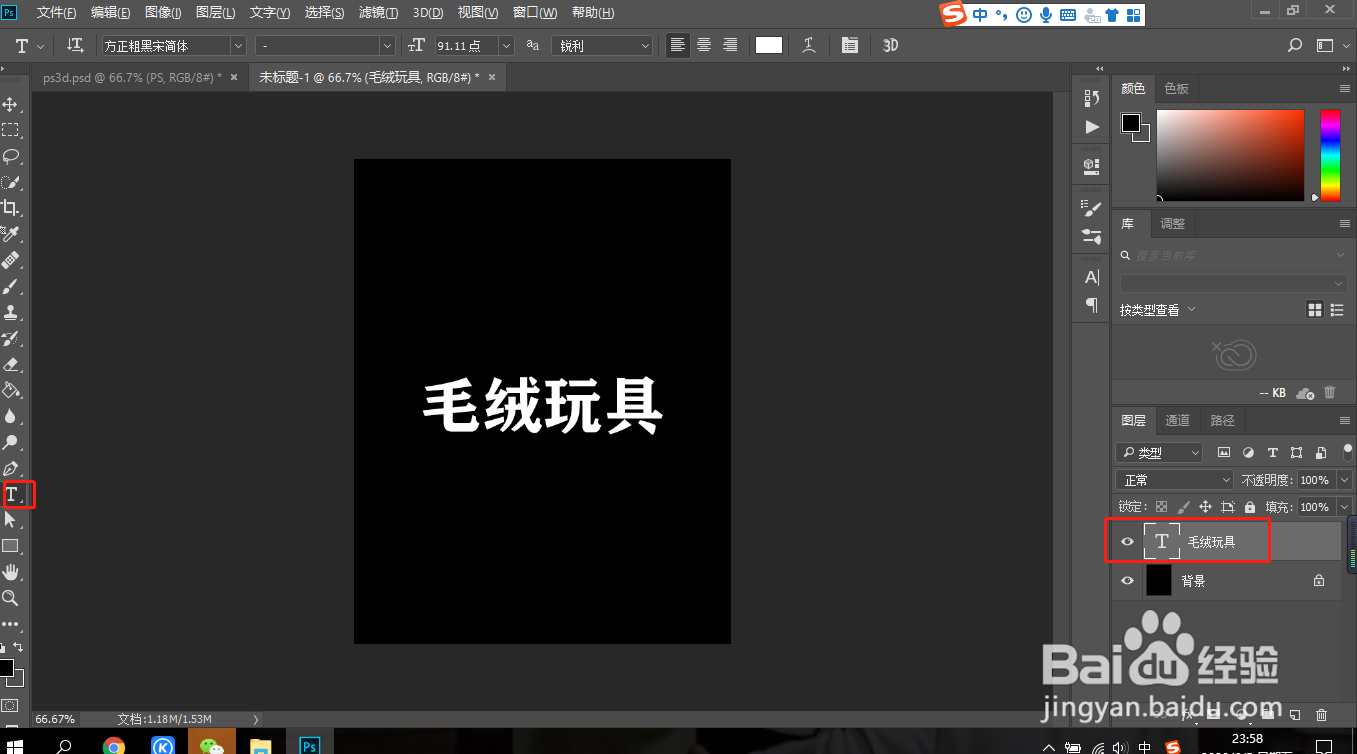Select the Hand tool
The image size is (1357, 754).
click(12, 572)
